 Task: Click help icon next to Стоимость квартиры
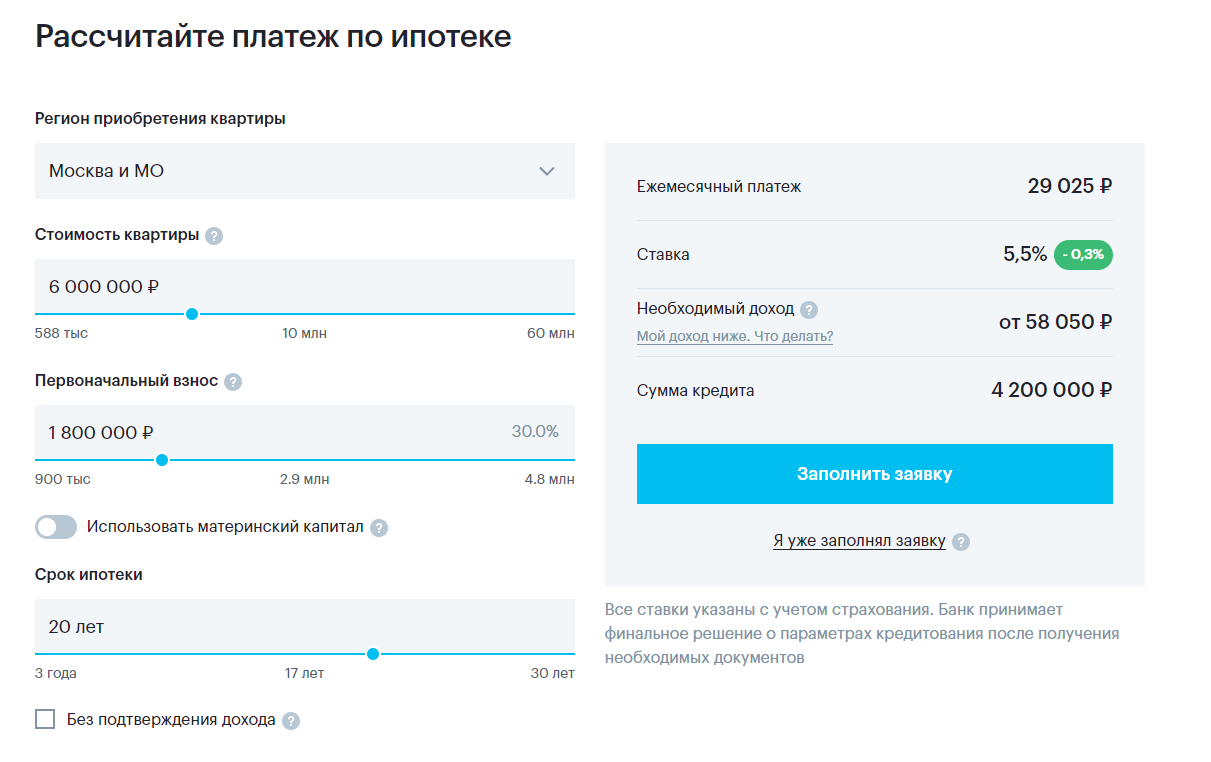pos(214,236)
